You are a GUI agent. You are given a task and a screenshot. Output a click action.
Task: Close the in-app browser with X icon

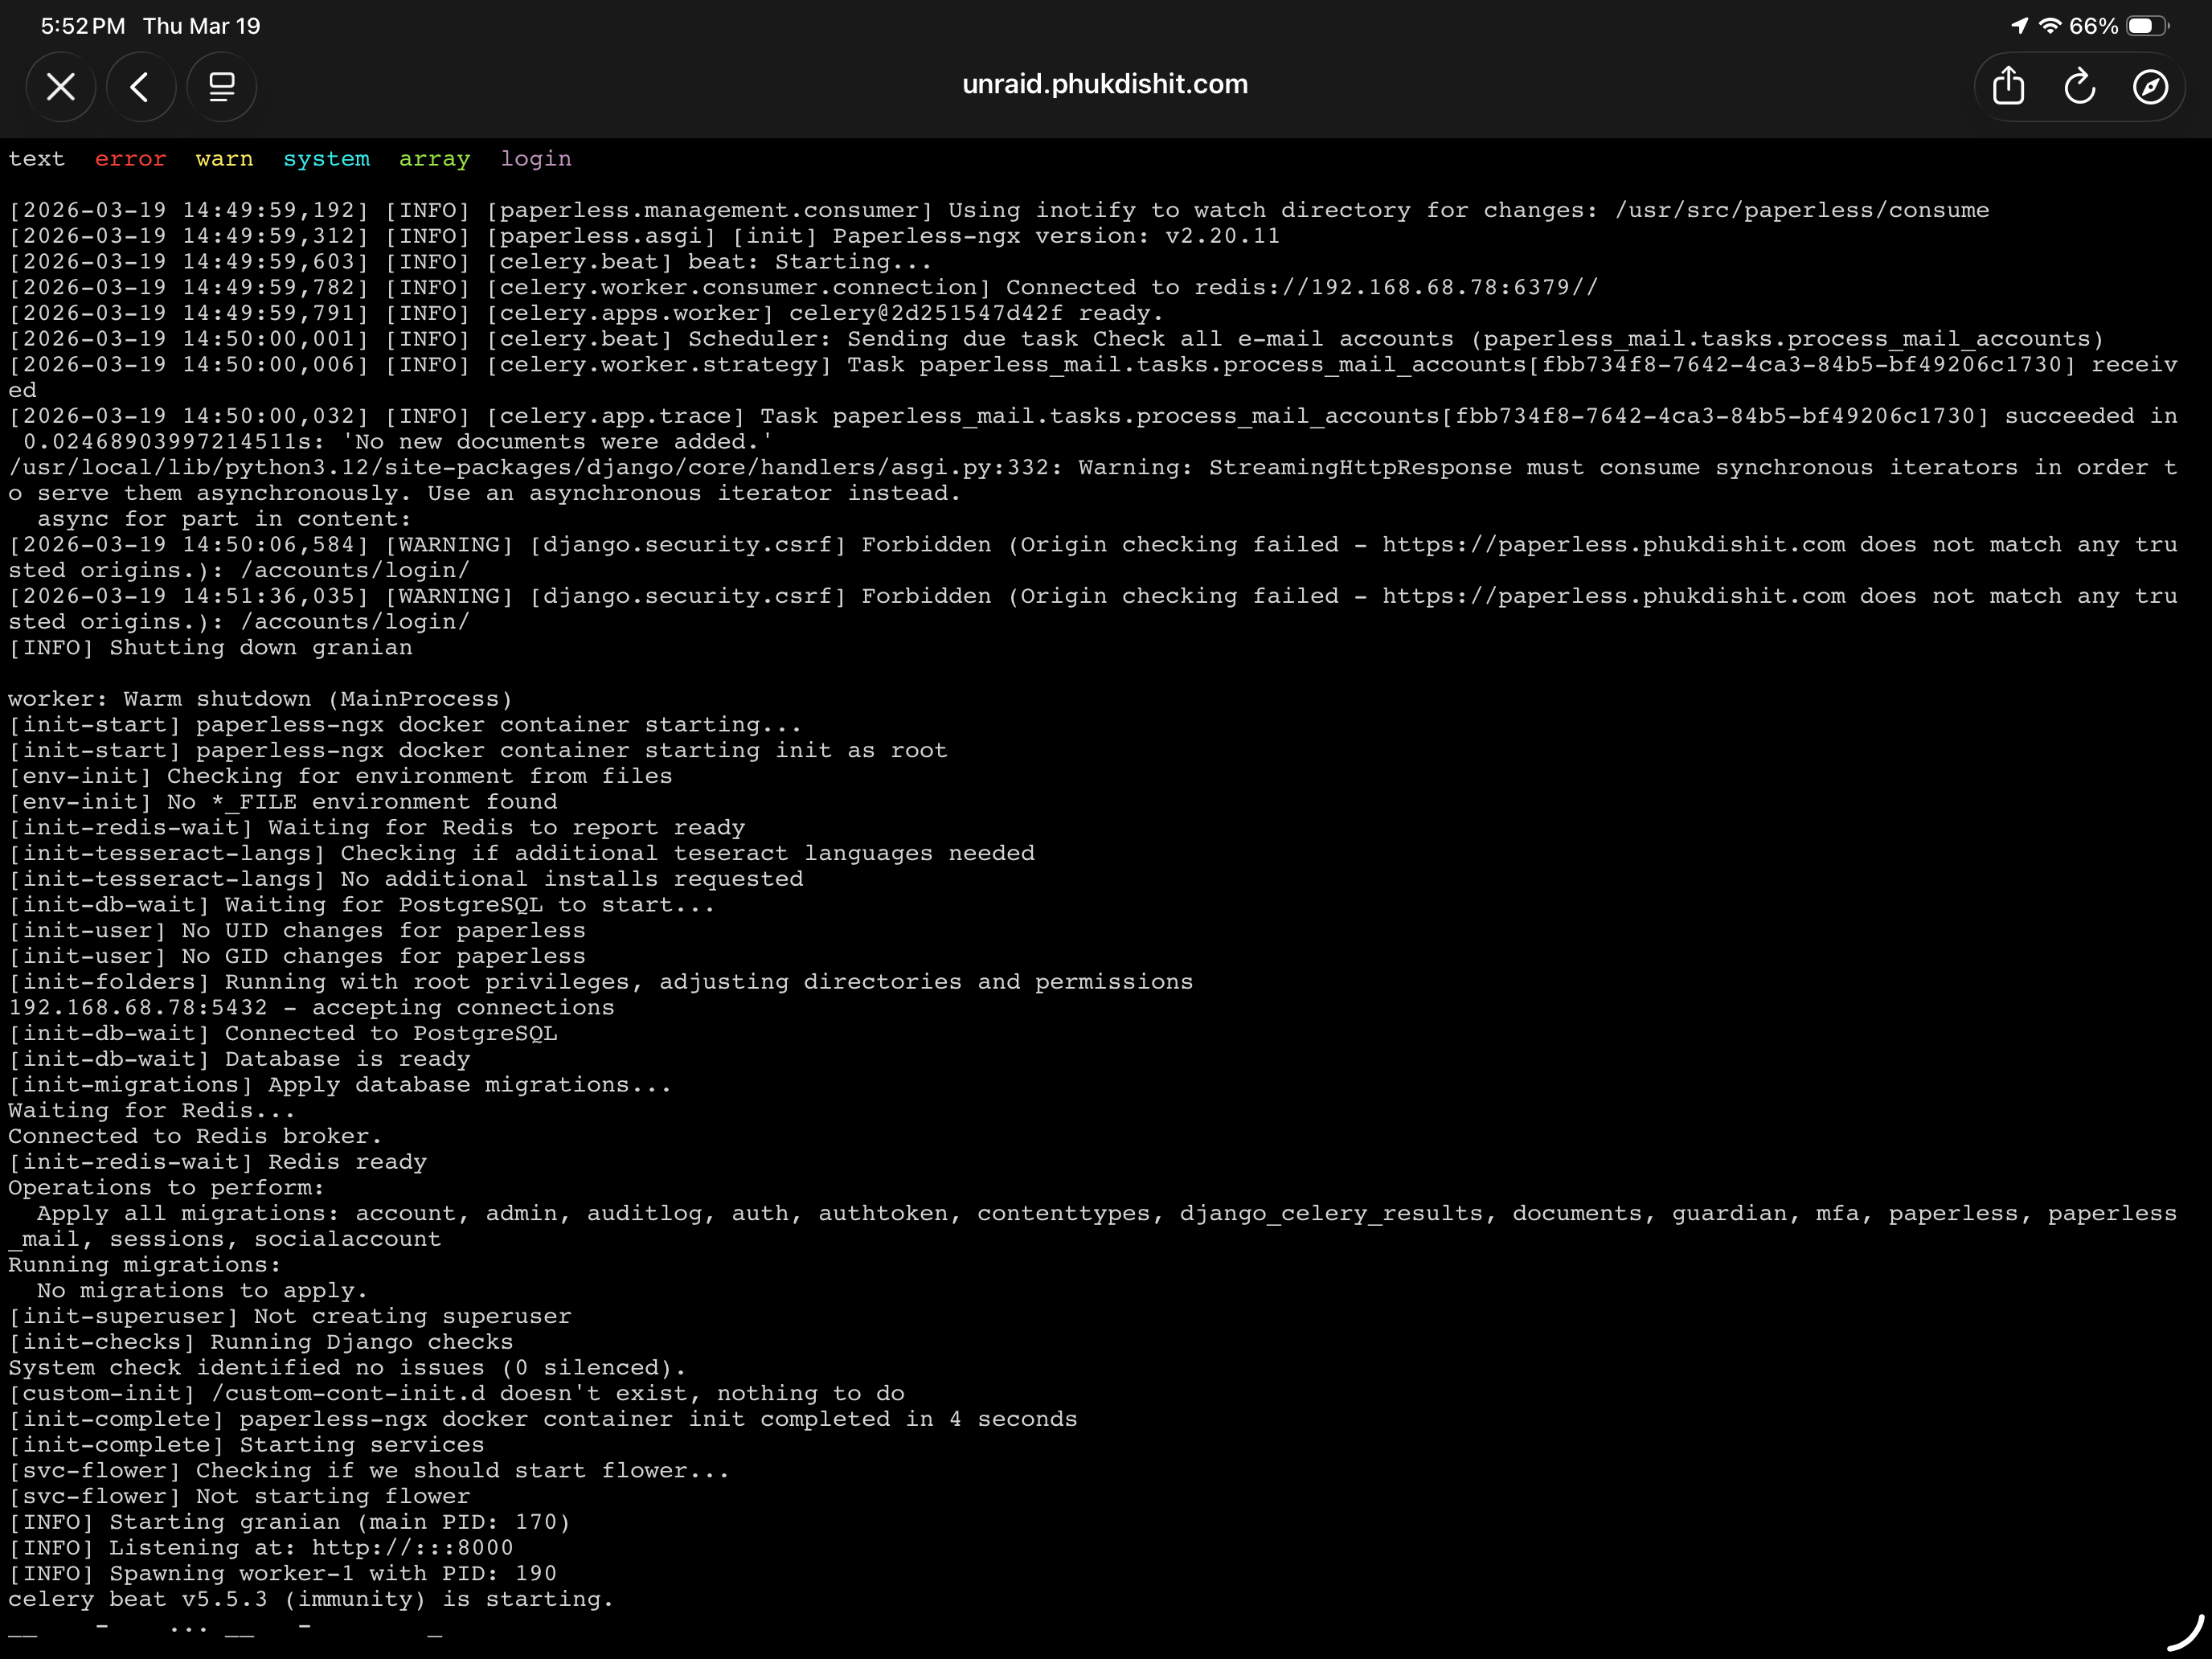[x=61, y=87]
